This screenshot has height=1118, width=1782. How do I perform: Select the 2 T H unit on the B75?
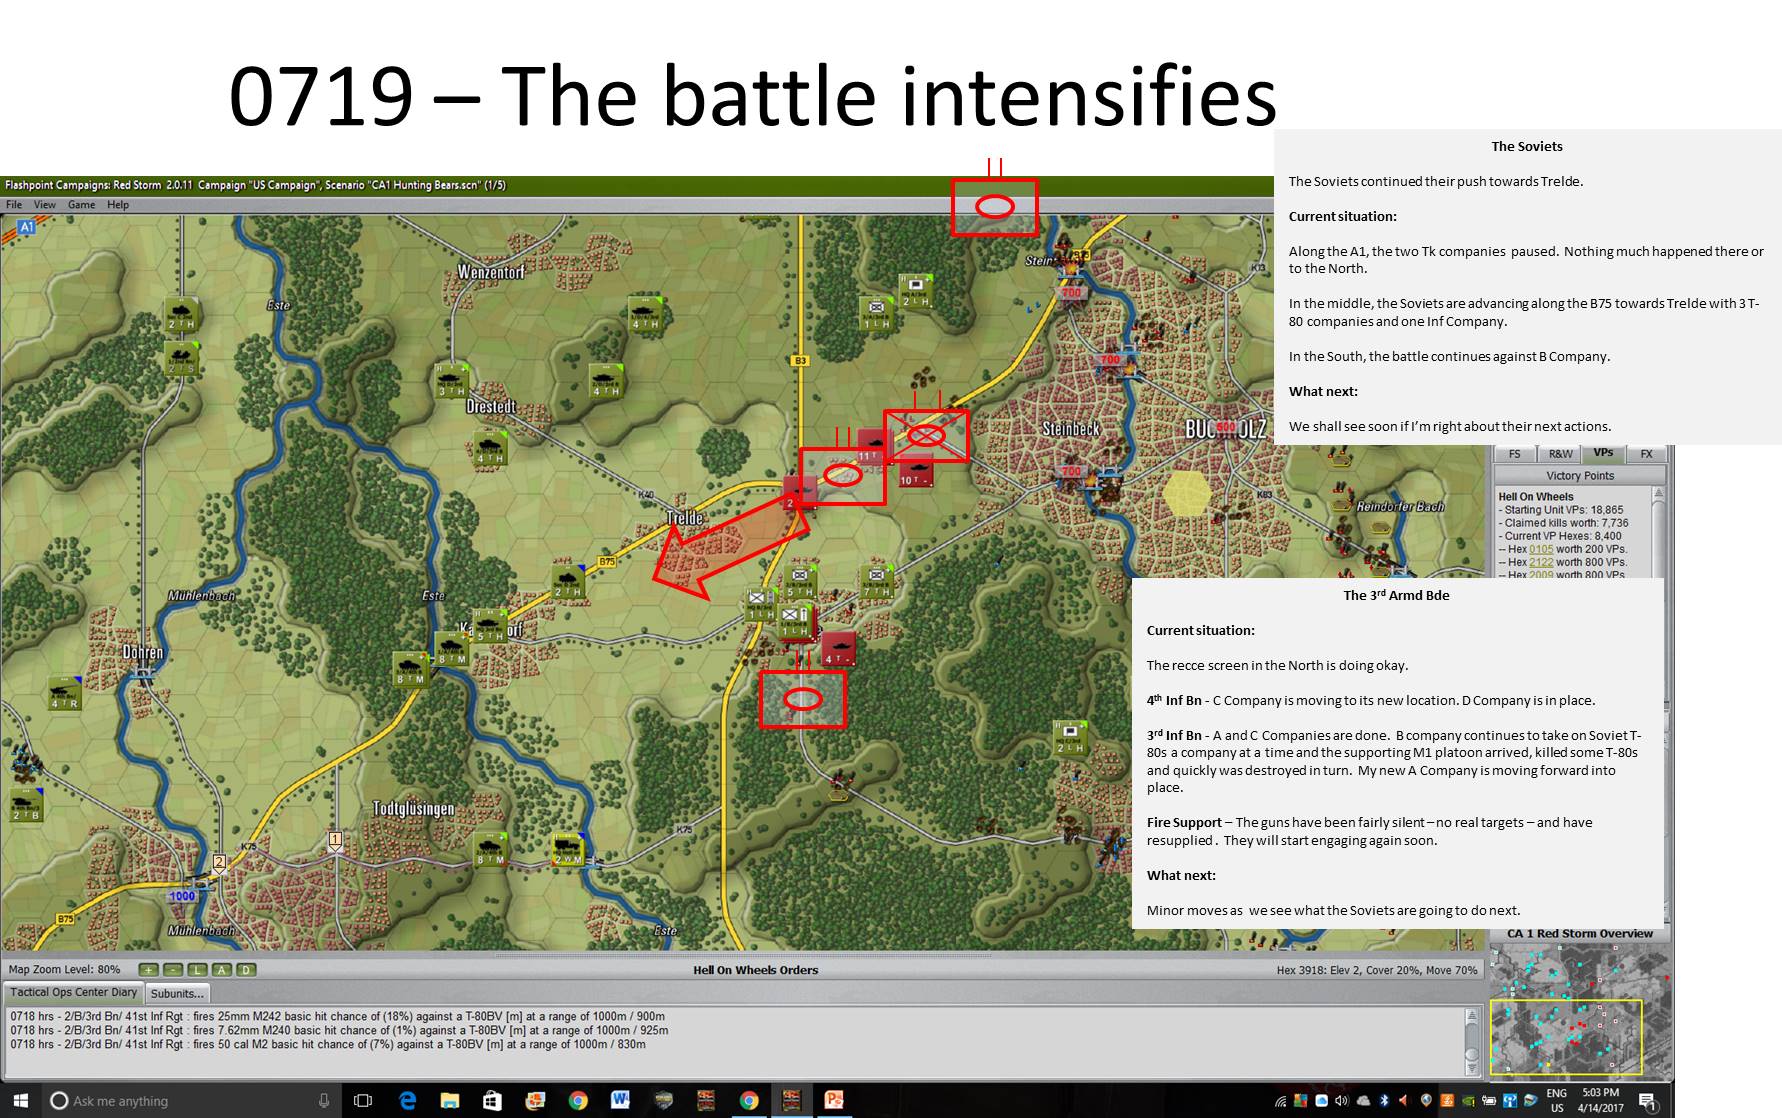(568, 581)
